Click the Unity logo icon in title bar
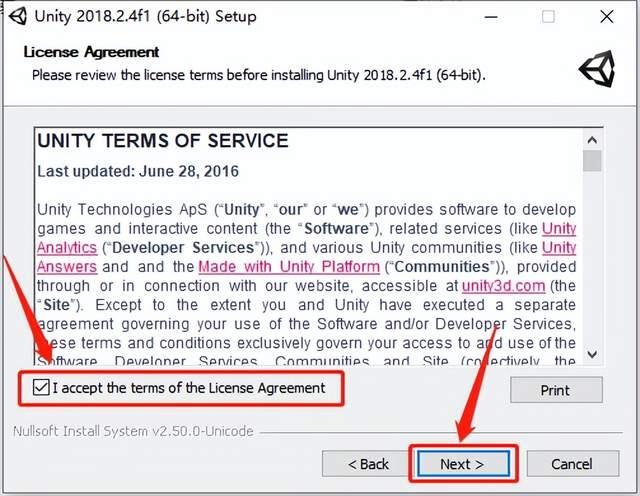This screenshot has height=496, width=640. pyautogui.click(x=18, y=16)
